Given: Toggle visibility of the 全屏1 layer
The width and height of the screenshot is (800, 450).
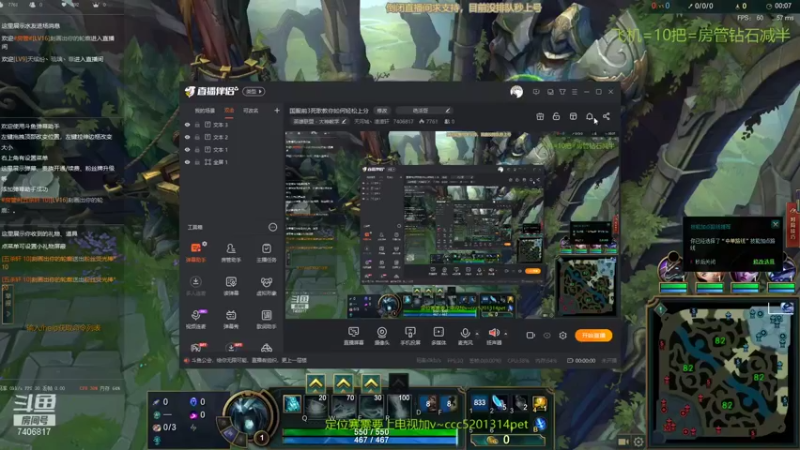Looking at the screenshot, I should point(187,162).
